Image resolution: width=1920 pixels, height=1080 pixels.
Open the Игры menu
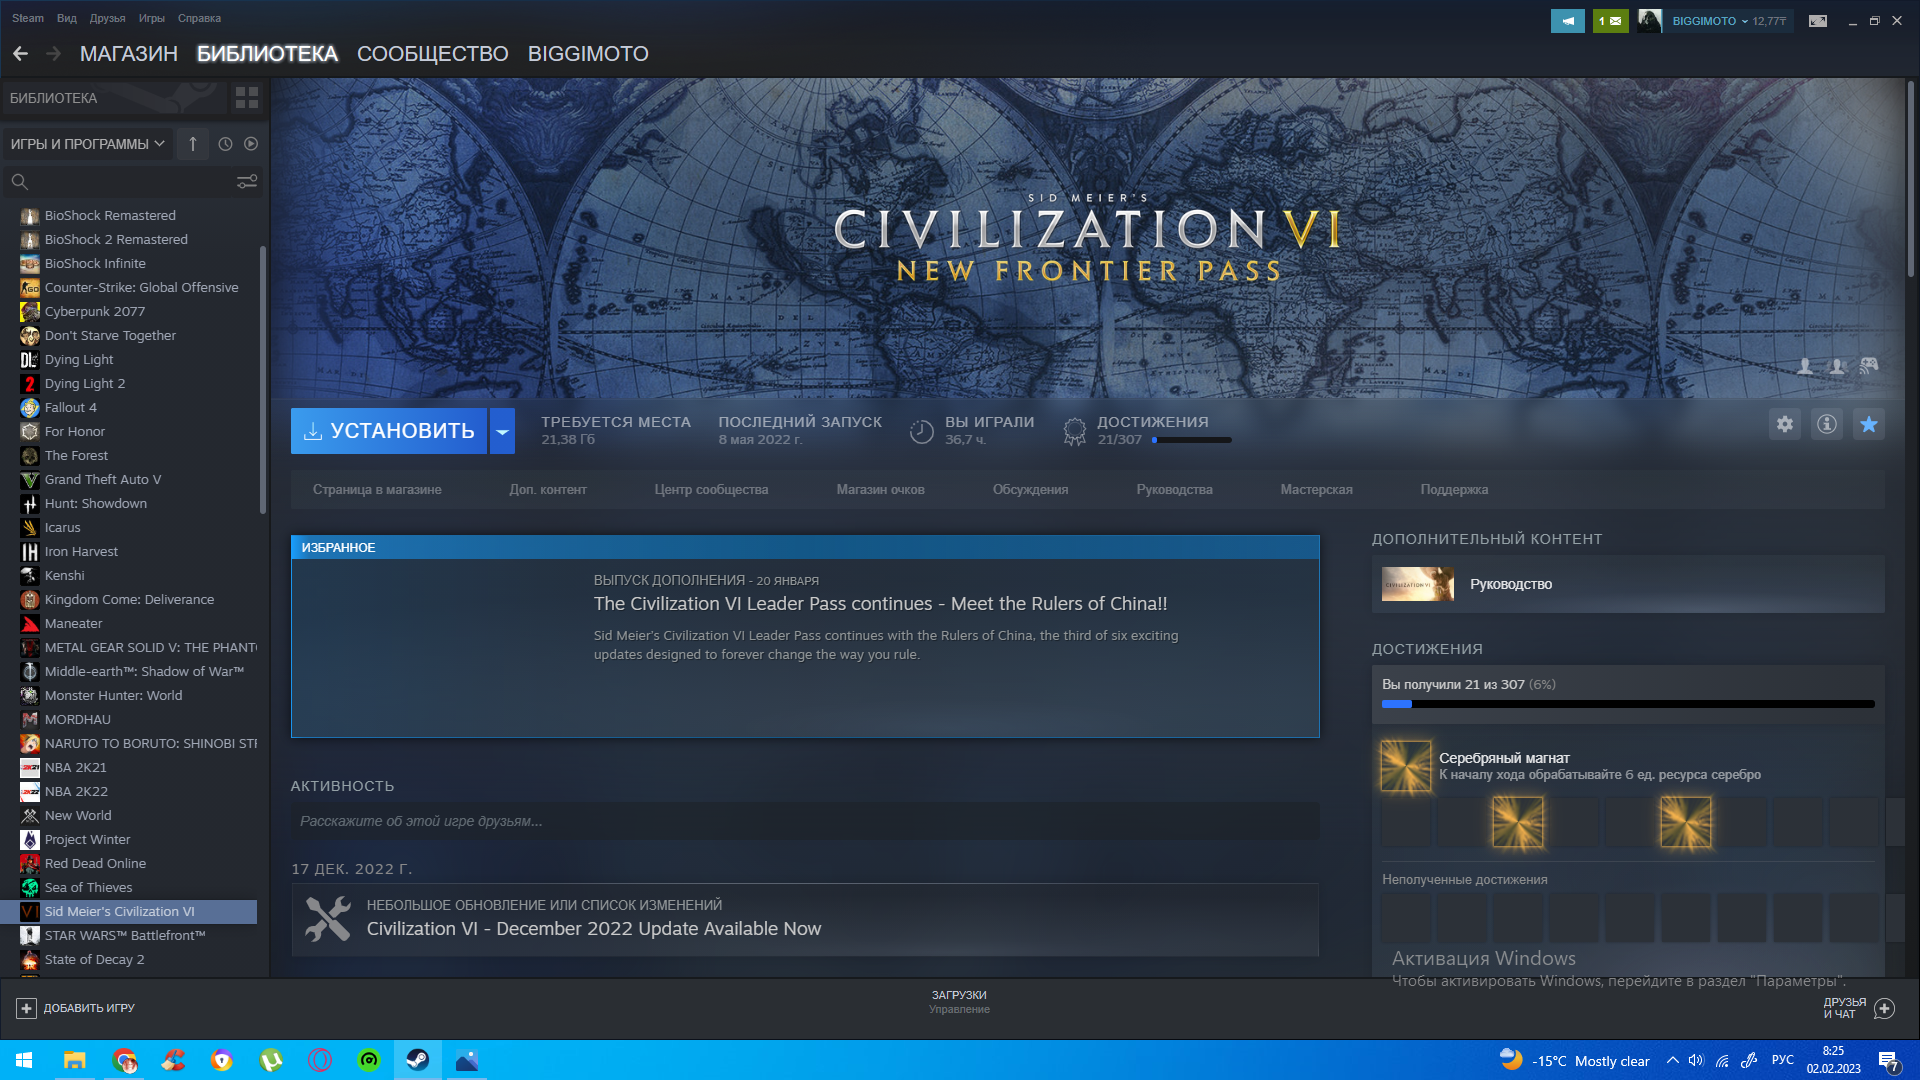click(x=152, y=18)
